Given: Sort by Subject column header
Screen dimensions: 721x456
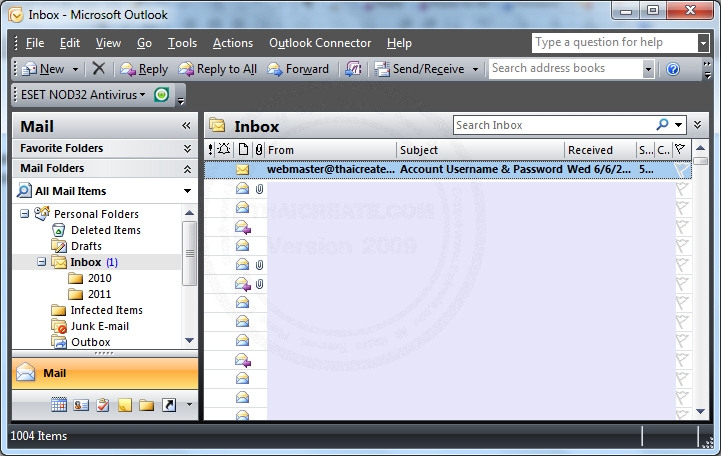Looking at the screenshot, I should [x=481, y=150].
